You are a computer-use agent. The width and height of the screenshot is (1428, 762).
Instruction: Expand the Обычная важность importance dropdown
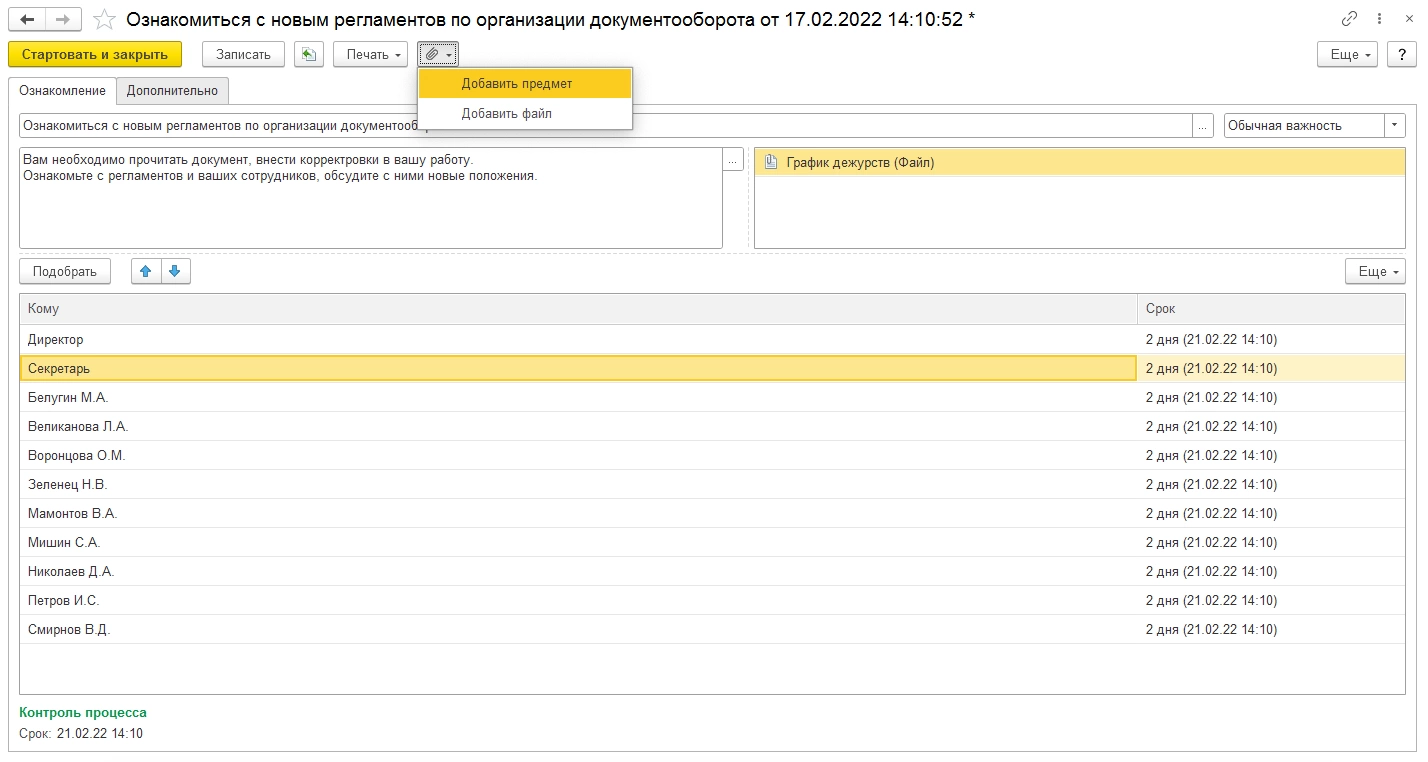(x=1395, y=126)
